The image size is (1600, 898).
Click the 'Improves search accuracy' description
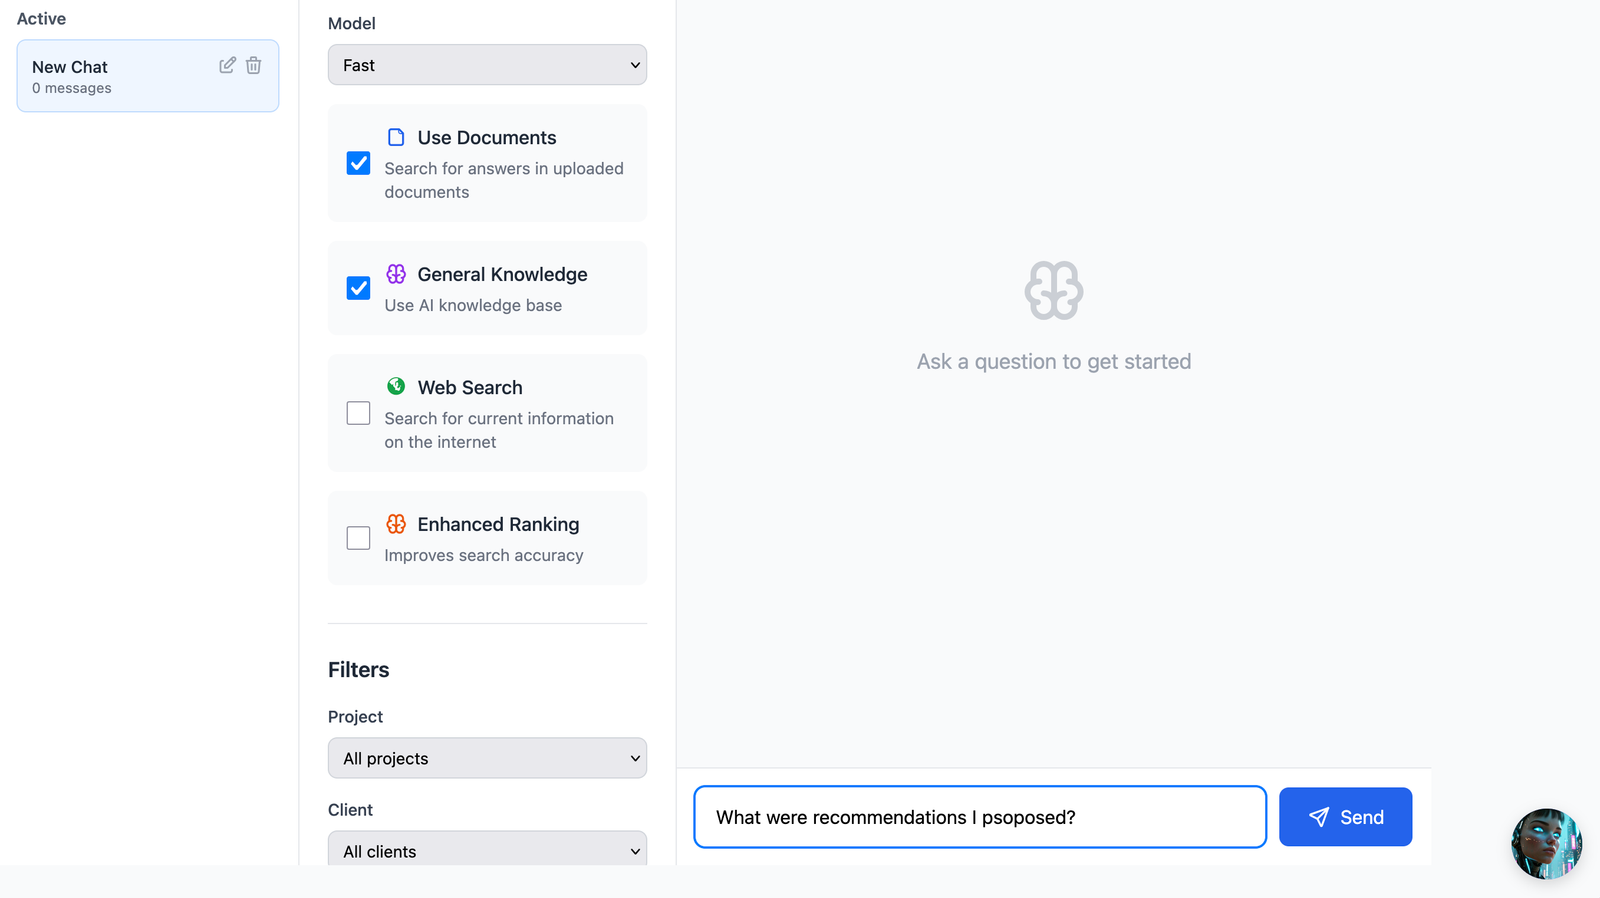(x=484, y=555)
